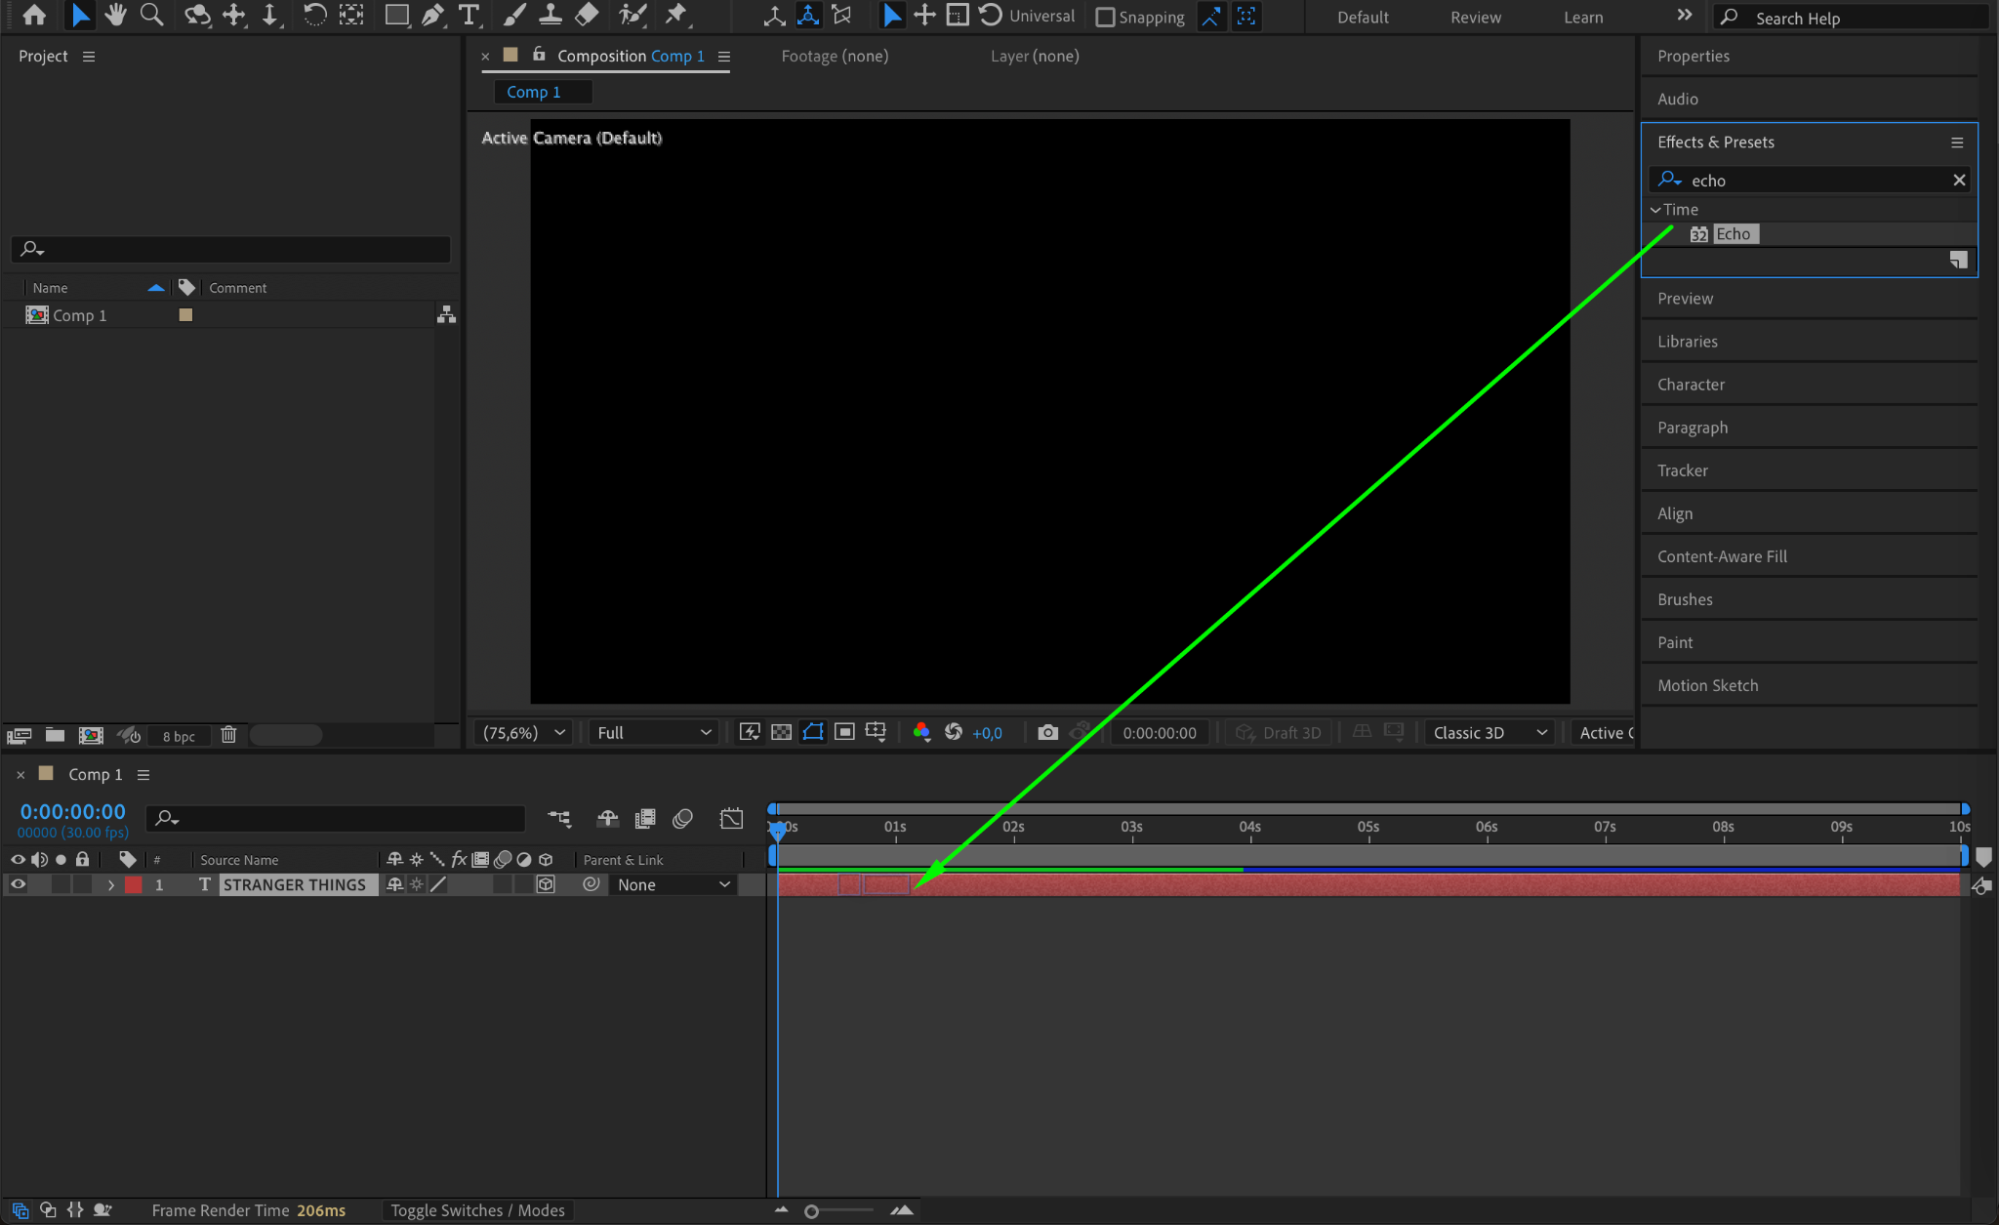Take snapshot with camera icon

[x=1047, y=733]
